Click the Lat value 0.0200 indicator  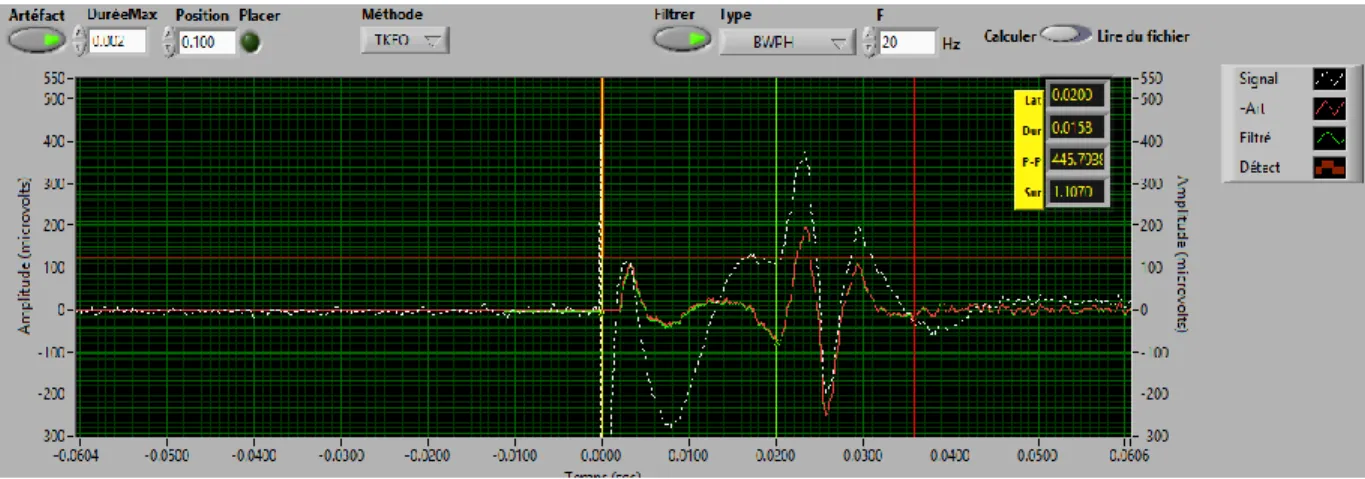[x=1077, y=96]
